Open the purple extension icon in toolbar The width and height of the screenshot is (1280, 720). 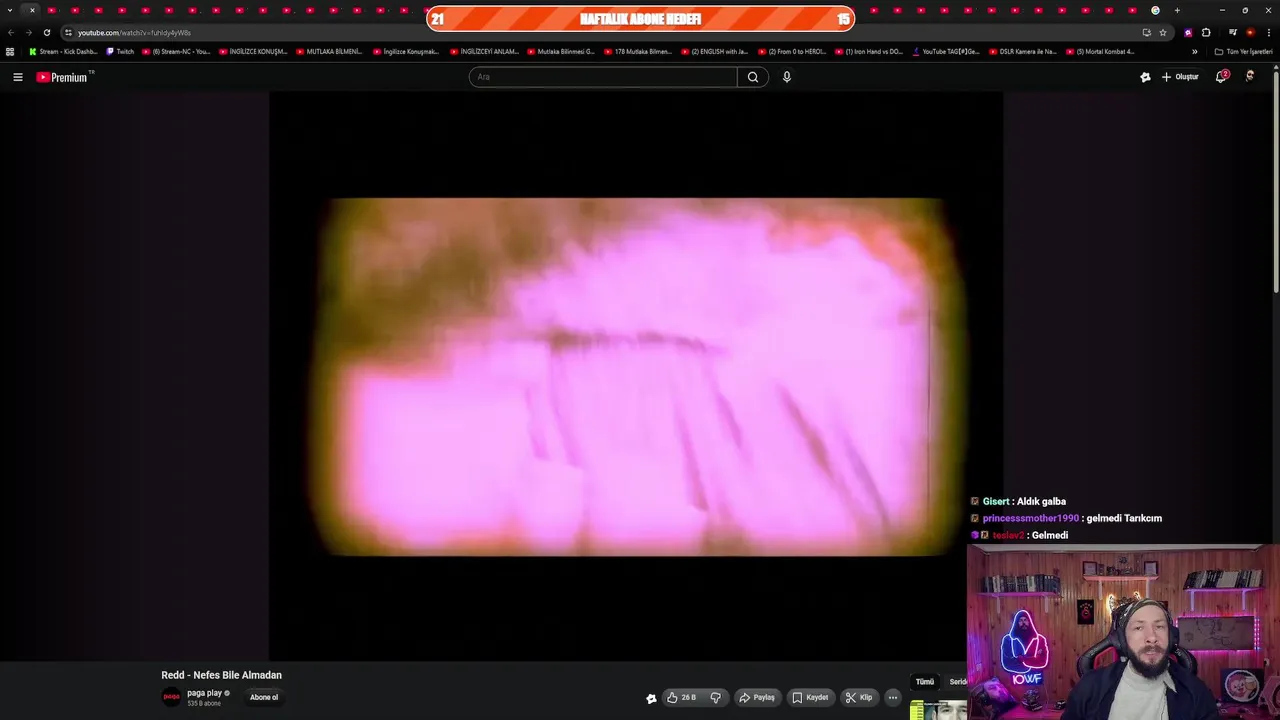point(1188,32)
